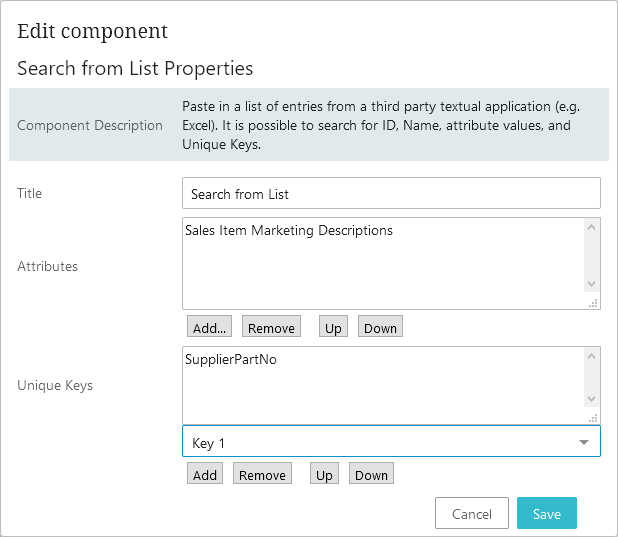Move unique key Up
This screenshot has height=537, width=618.
coord(324,475)
